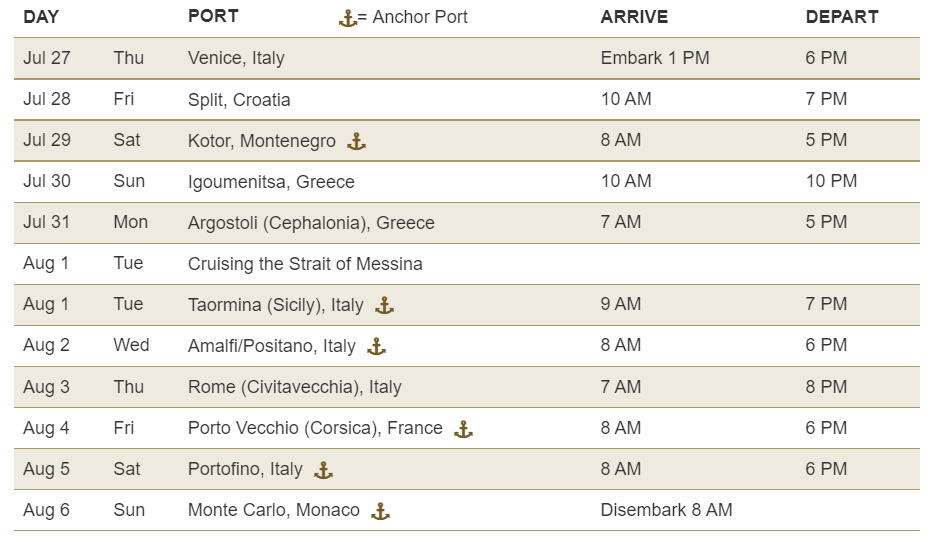
Task: Click the anchor icon beside Kotor, Montenegro
Action: point(356,142)
